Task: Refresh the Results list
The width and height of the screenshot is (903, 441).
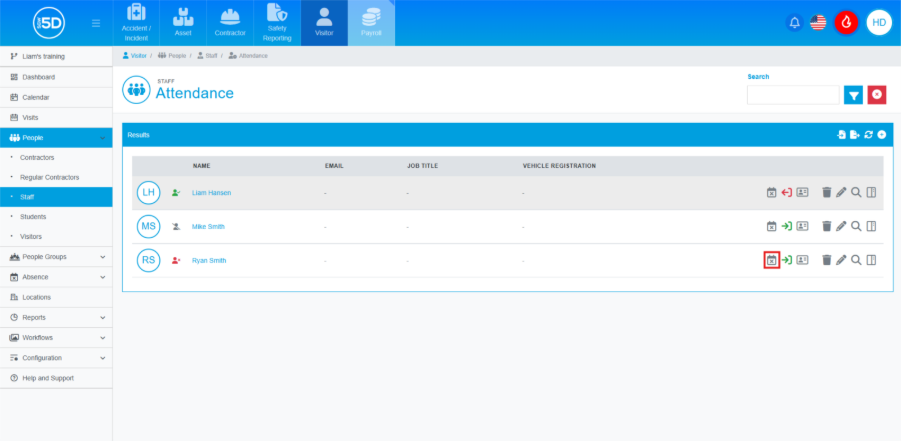Action: 869,134
